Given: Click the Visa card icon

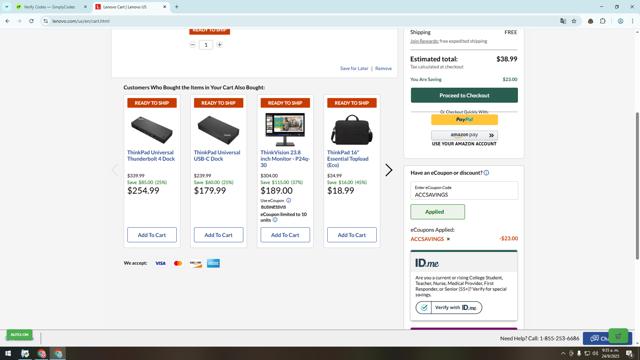Looking at the screenshot, I should [x=160, y=263].
